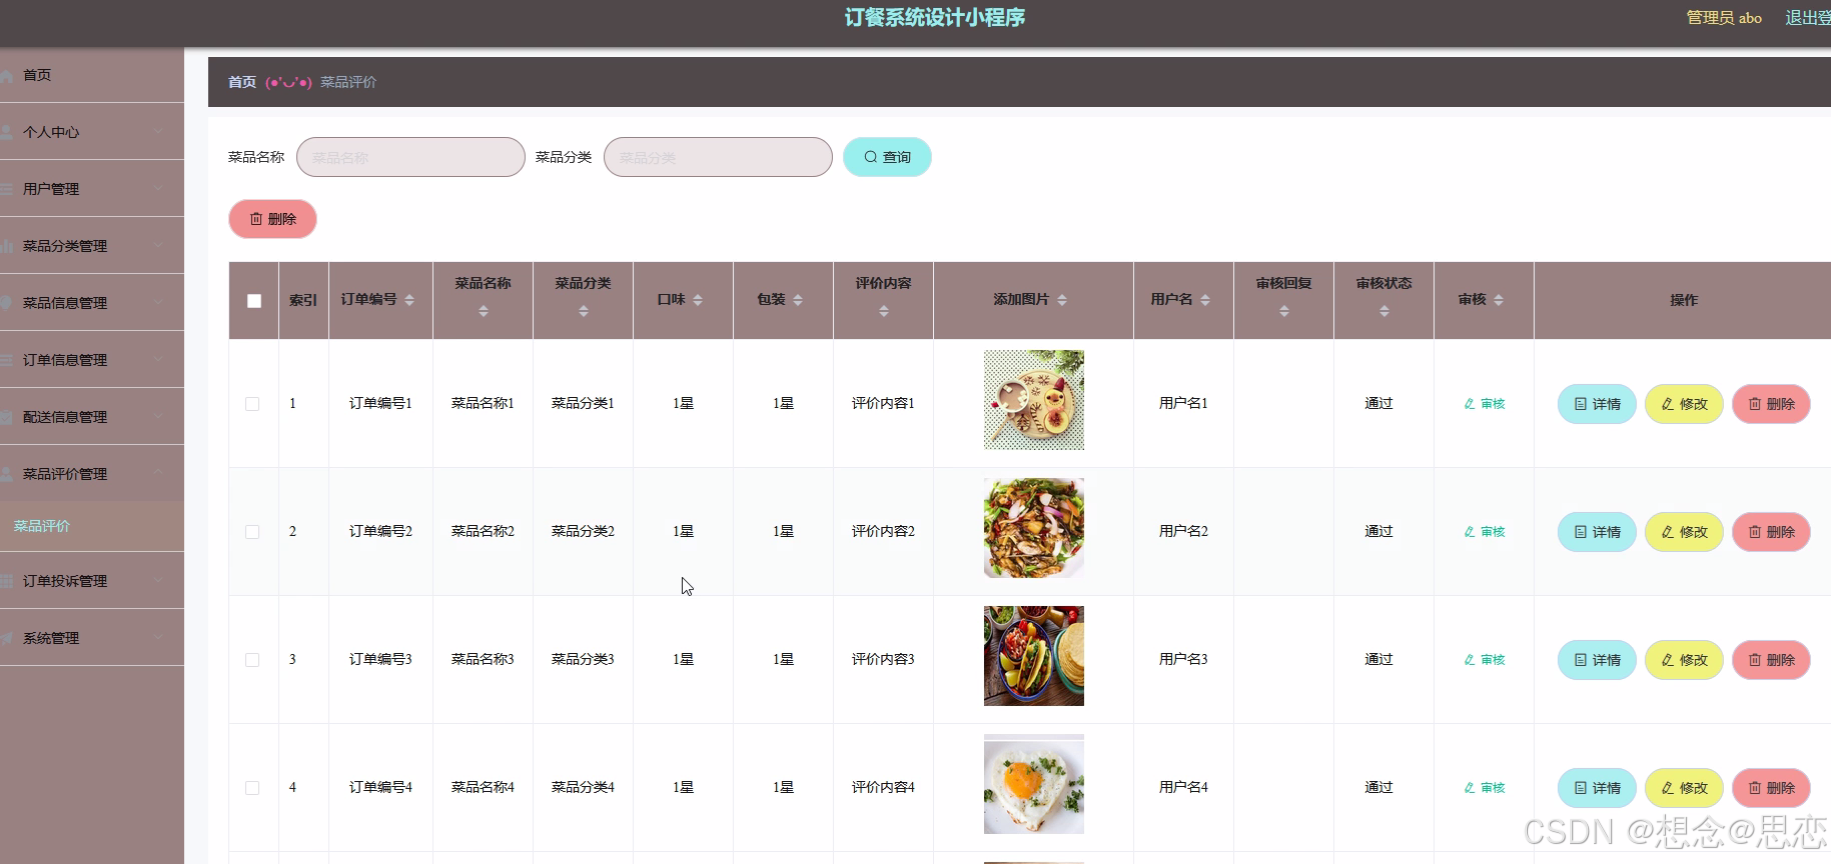This screenshot has width=1831, height=864.
Task: Open tacos image thumbnail for 用户名3
Action: (x=1034, y=656)
